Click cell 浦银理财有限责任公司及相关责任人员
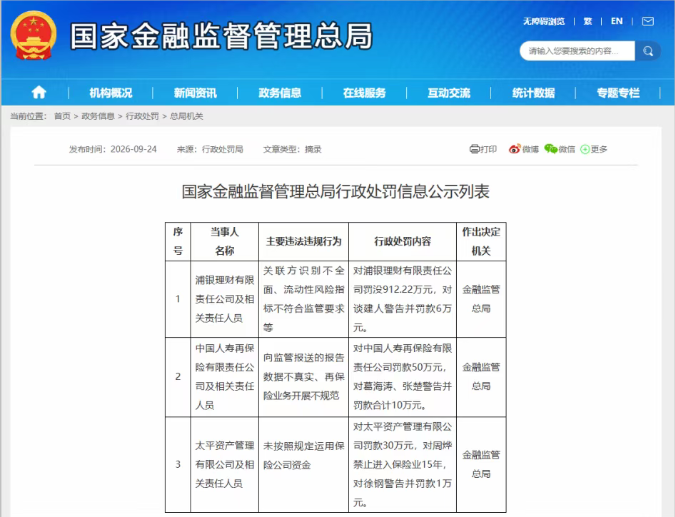675x517 pixels. point(224,299)
